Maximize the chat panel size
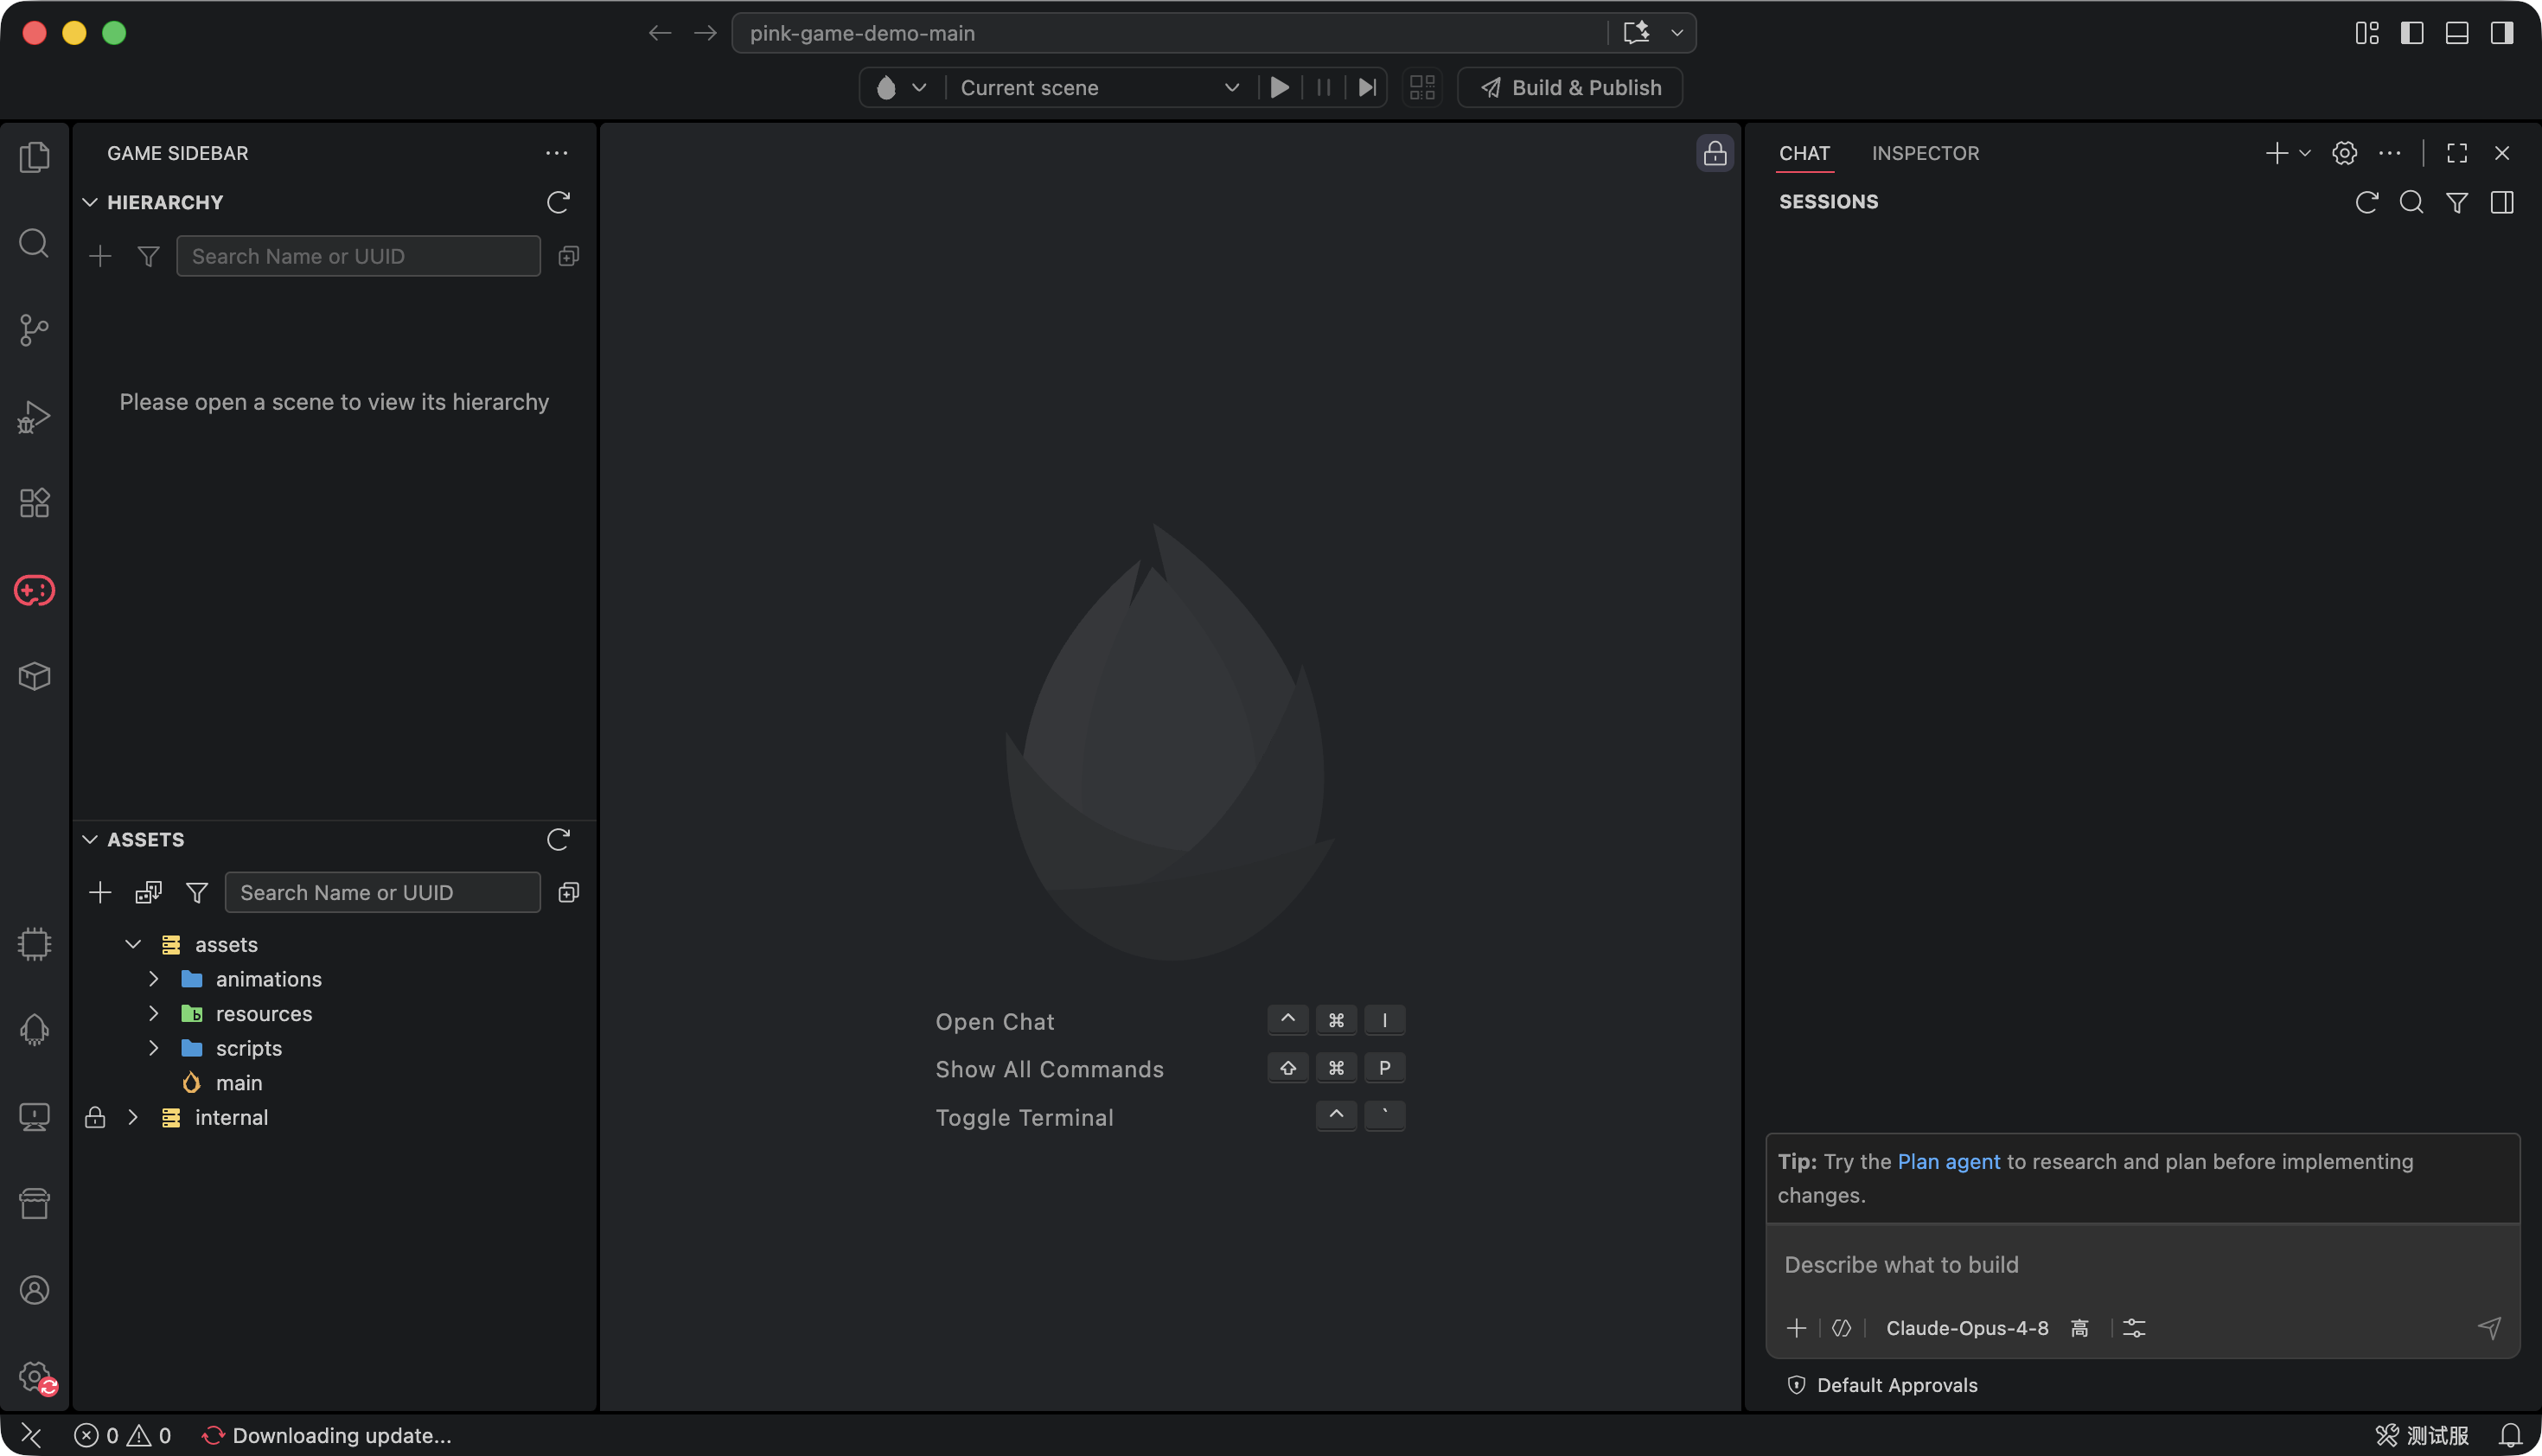This screenshot has width=2542, height=1456. click(x=2456, y=153)
